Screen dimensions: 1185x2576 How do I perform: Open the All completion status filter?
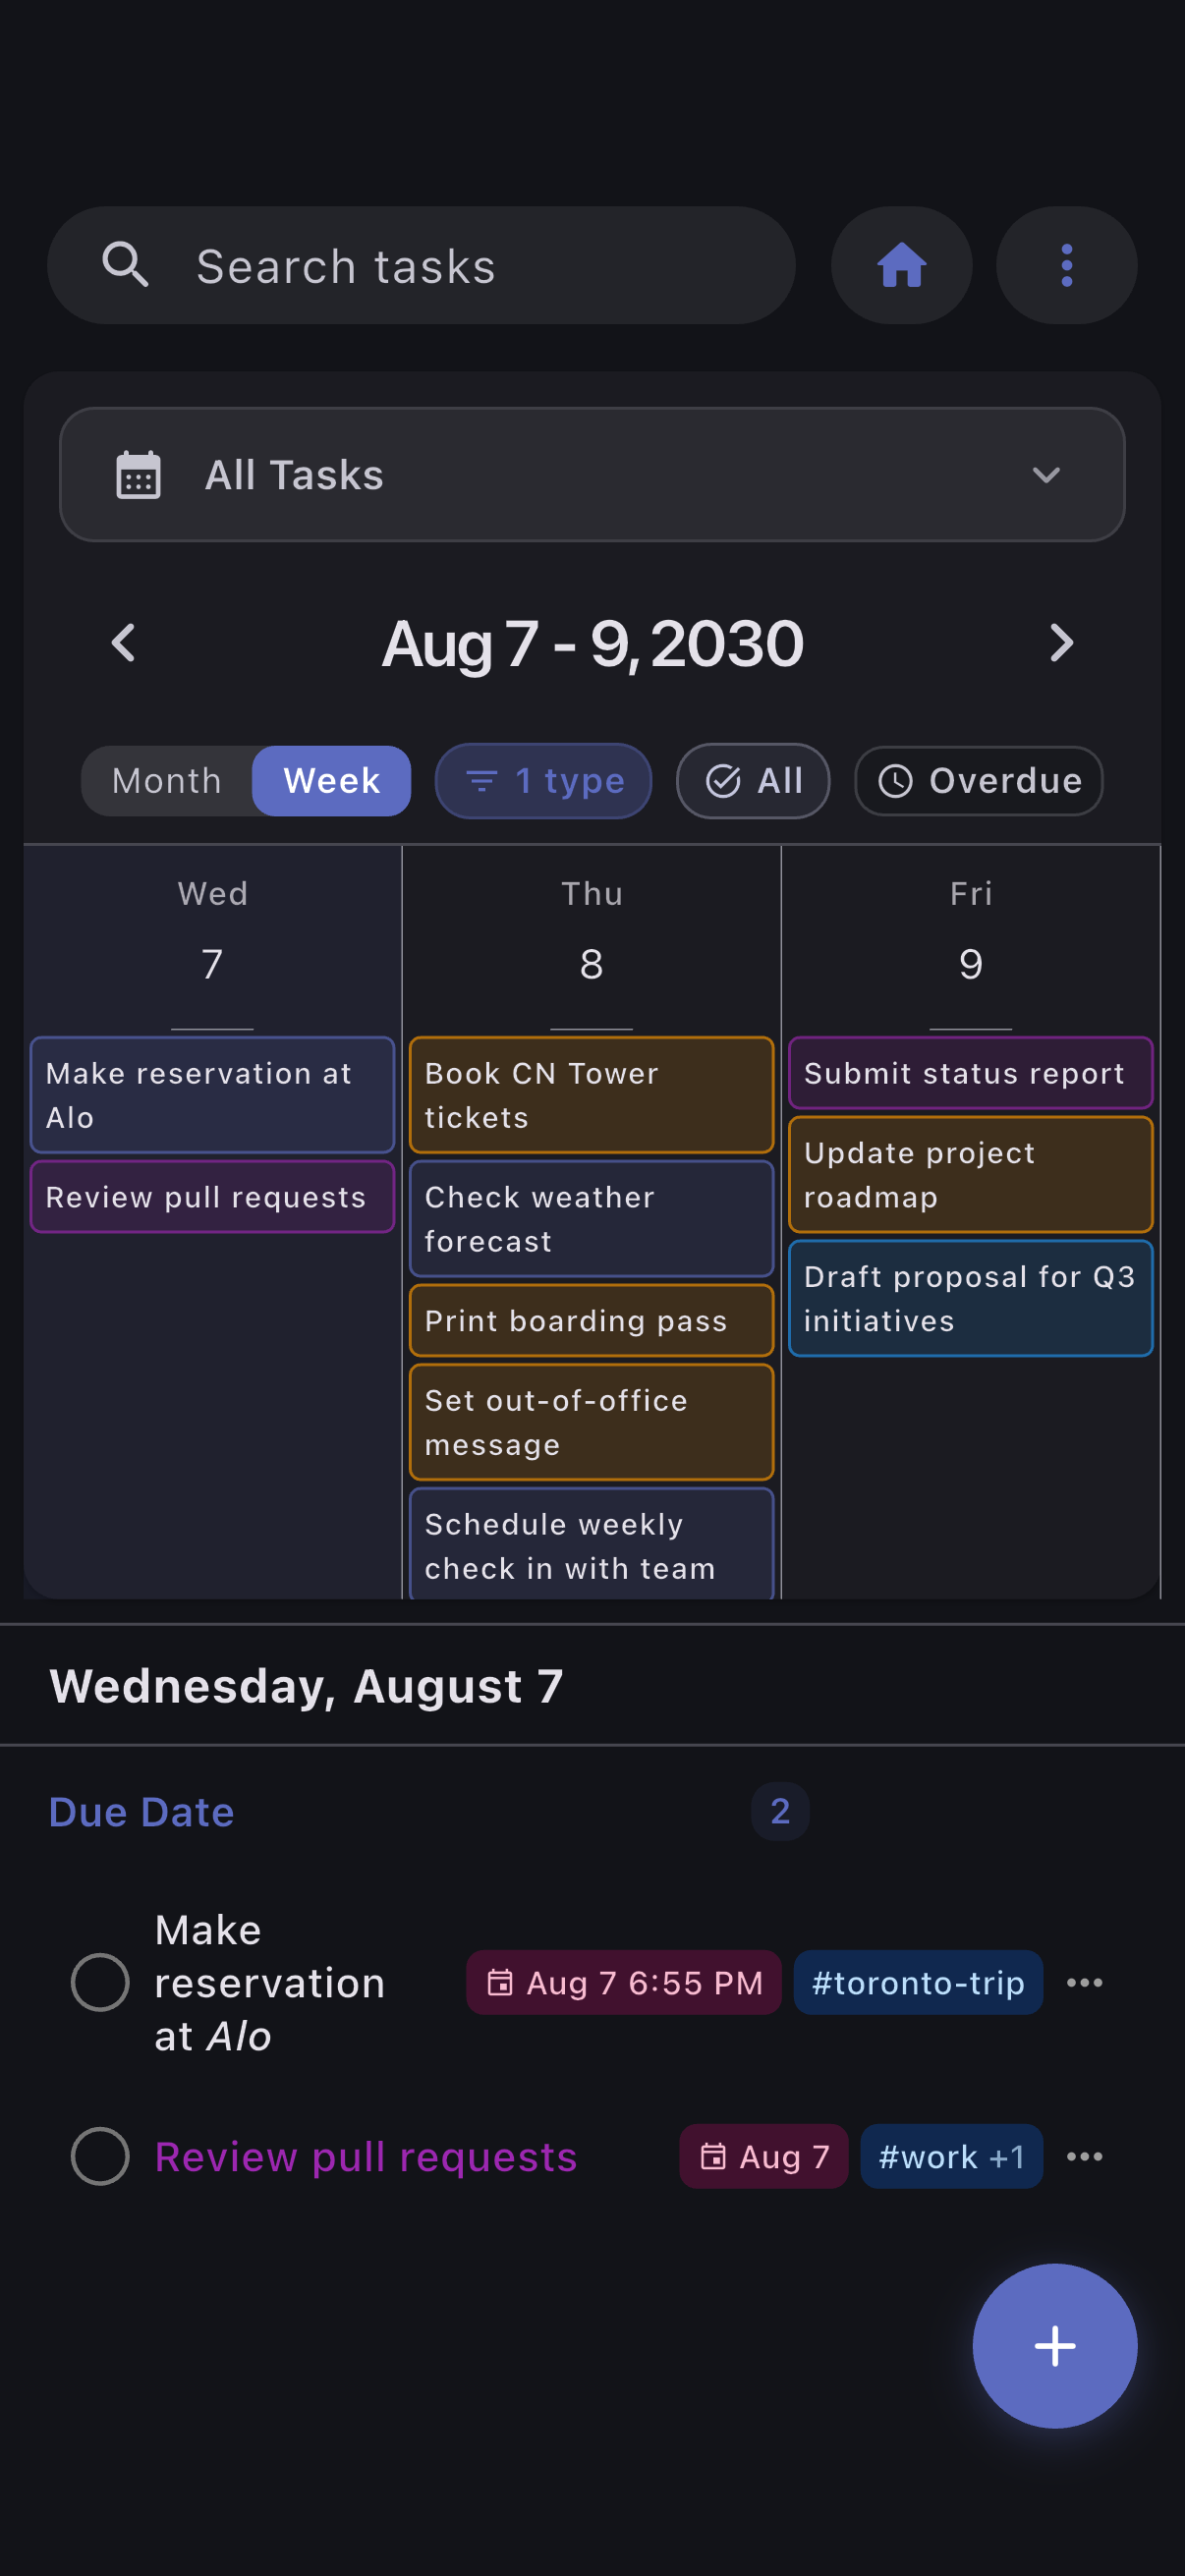pos(752,781)
